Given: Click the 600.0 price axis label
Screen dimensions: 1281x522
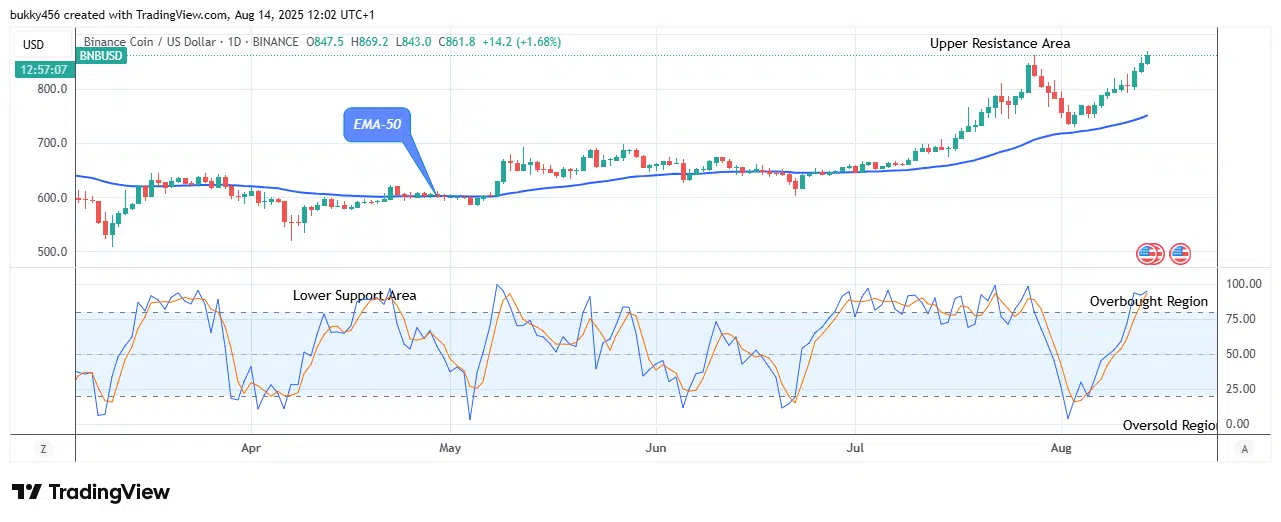Looking at the screenshot, I should pos(51,198).
